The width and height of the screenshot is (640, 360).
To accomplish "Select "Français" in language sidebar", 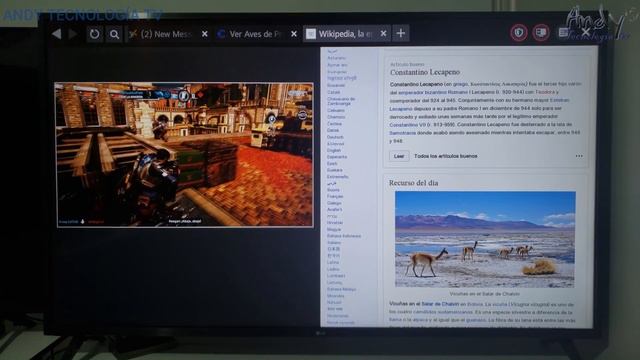I will 335,196.
